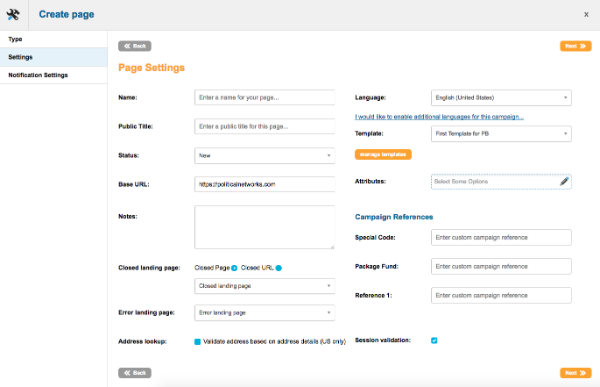The height and width of the screenshot is (387, 600).
Task: Click the bottom Back button
Action: pos(135,373)
